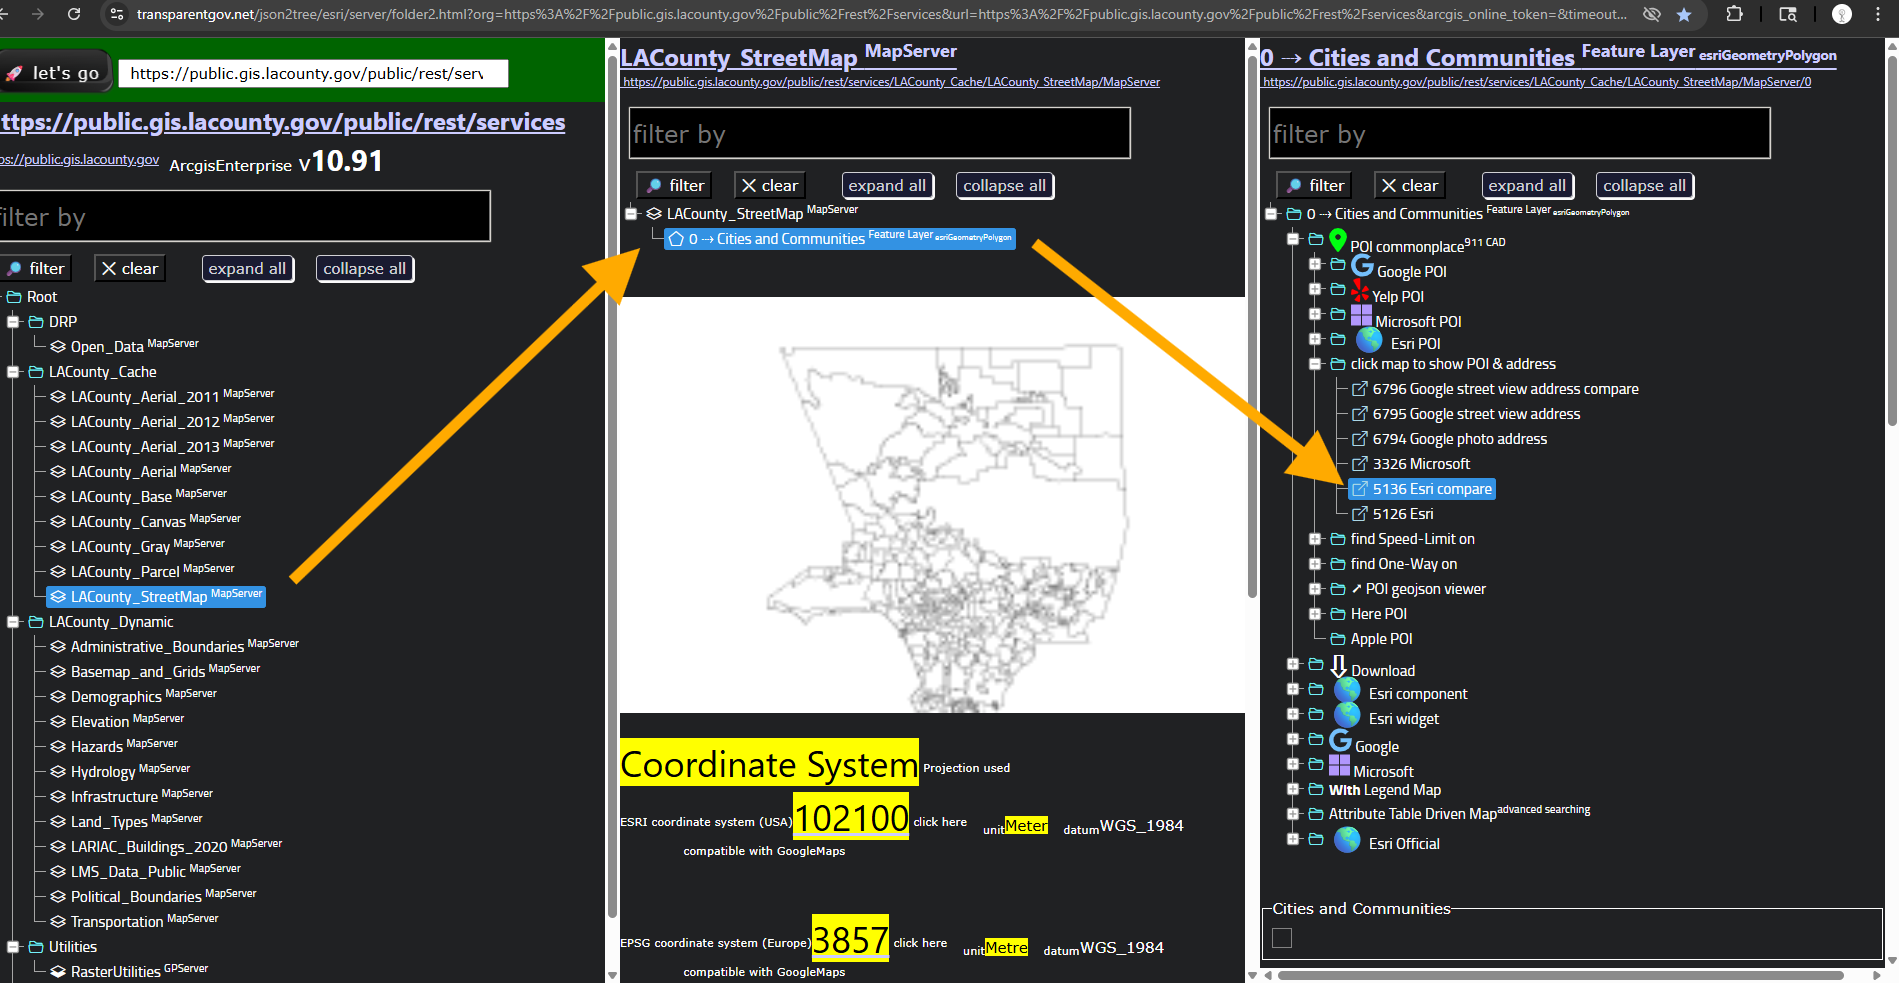
Task: Focus the right panel filter by field
Action: point(1520,133)
